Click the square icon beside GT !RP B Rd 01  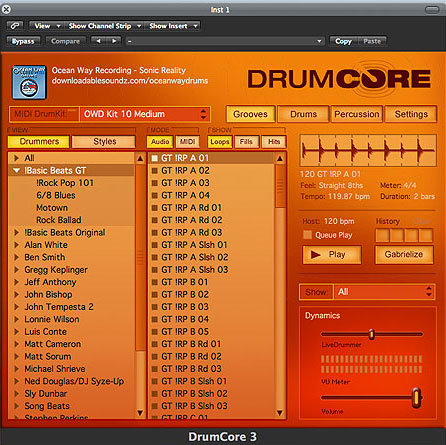coord(154,344)
